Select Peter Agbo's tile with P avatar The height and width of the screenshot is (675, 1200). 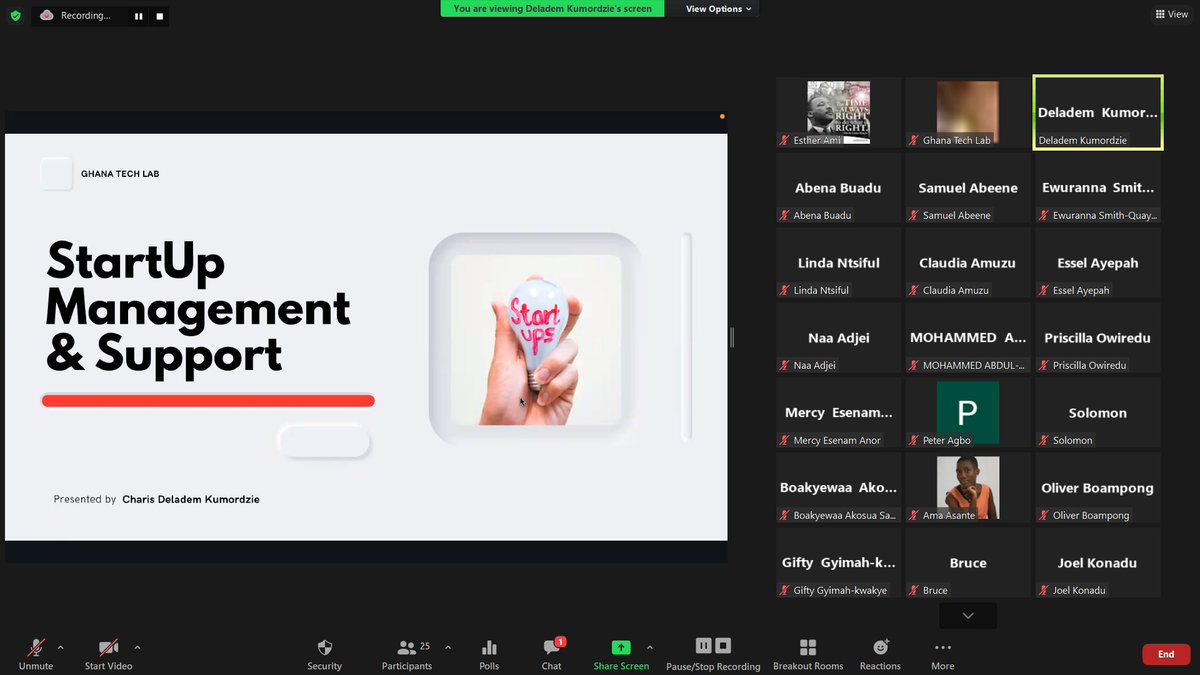pos(967,413)
